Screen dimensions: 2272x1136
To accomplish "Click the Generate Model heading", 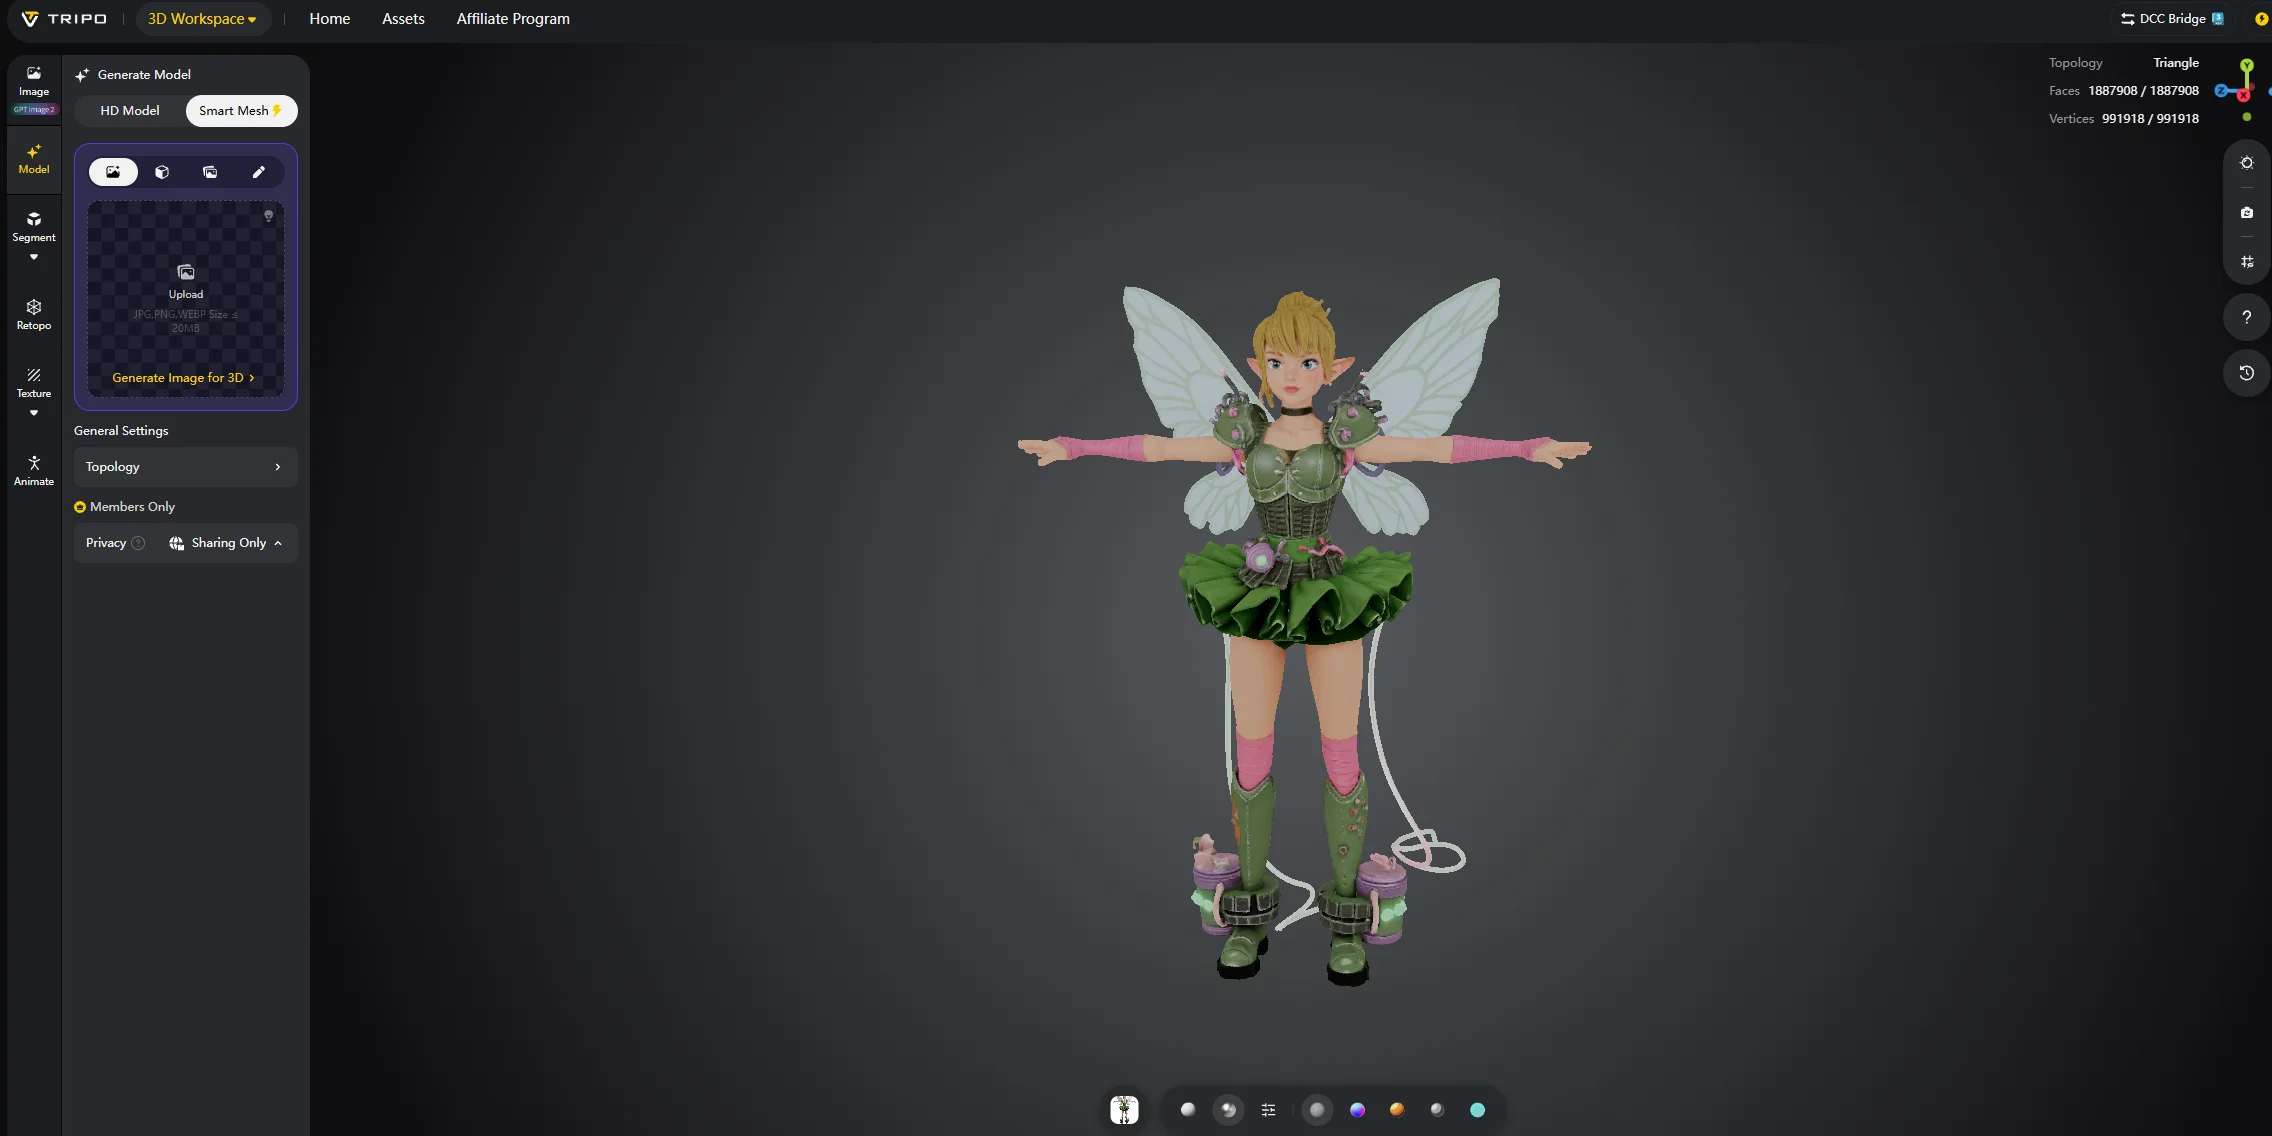I will [144, 75].
